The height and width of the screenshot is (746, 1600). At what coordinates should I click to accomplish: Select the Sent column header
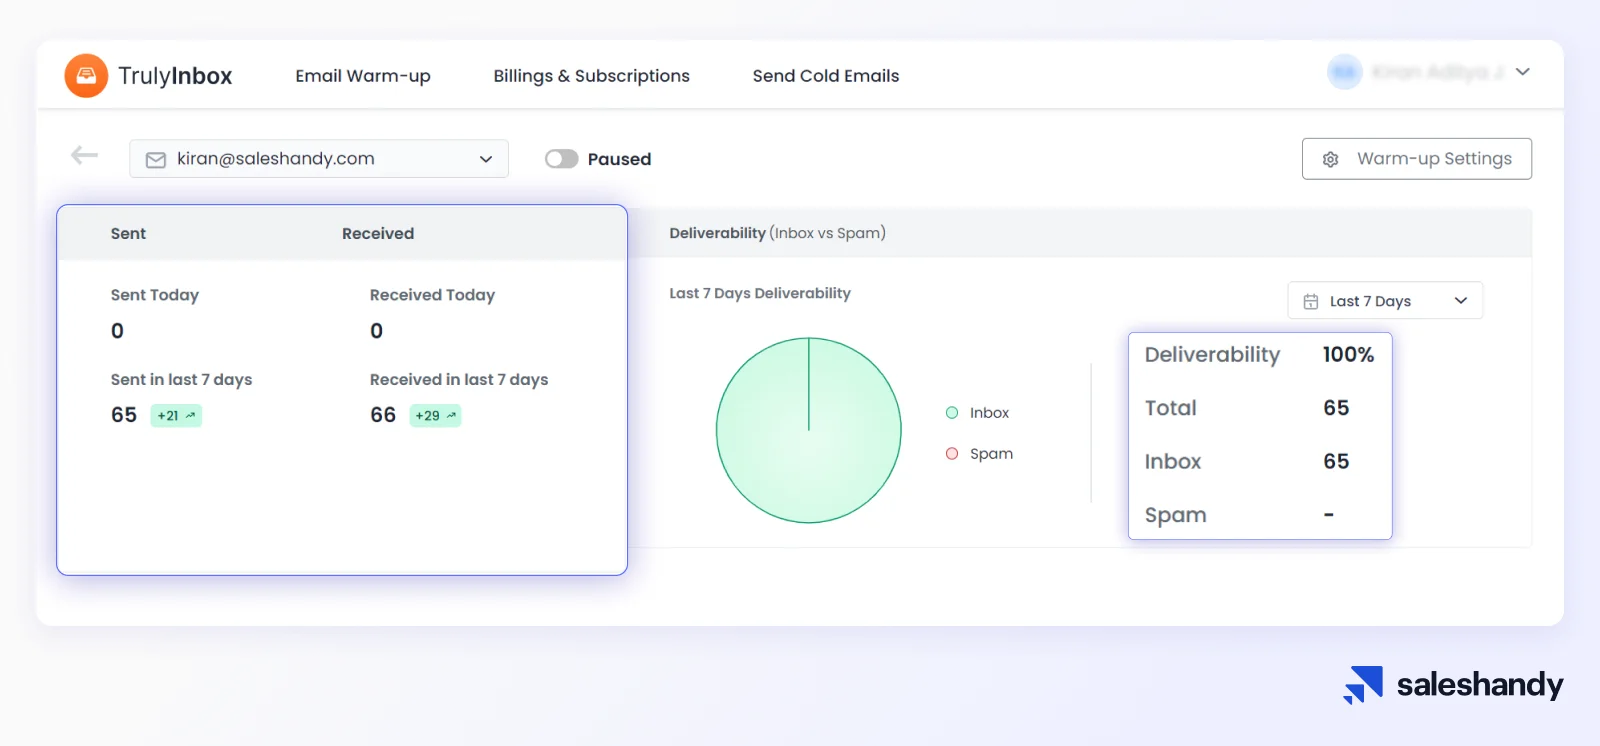tap(128, 234)
